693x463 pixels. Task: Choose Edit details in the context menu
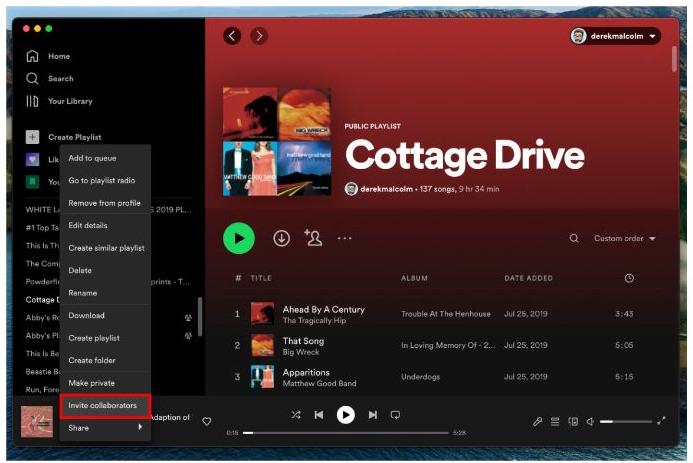pyautogui.click(x=105, y=225)
